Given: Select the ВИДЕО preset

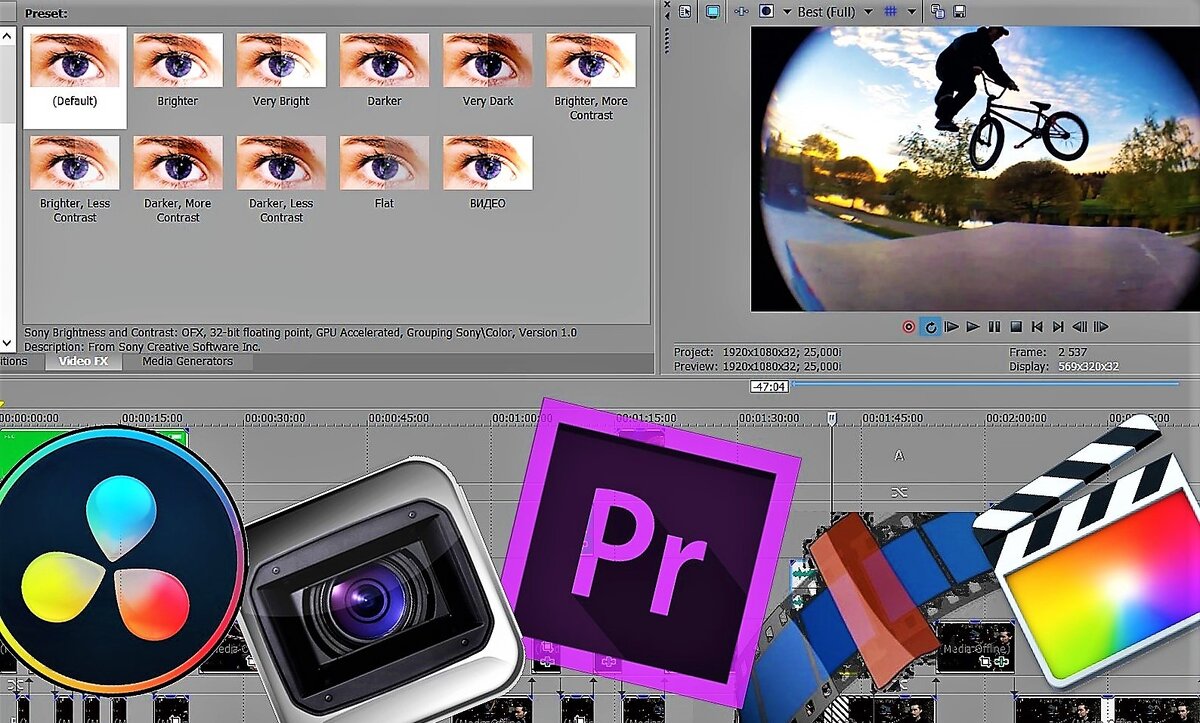Looking at the screenshot, I should coord(488,172).
